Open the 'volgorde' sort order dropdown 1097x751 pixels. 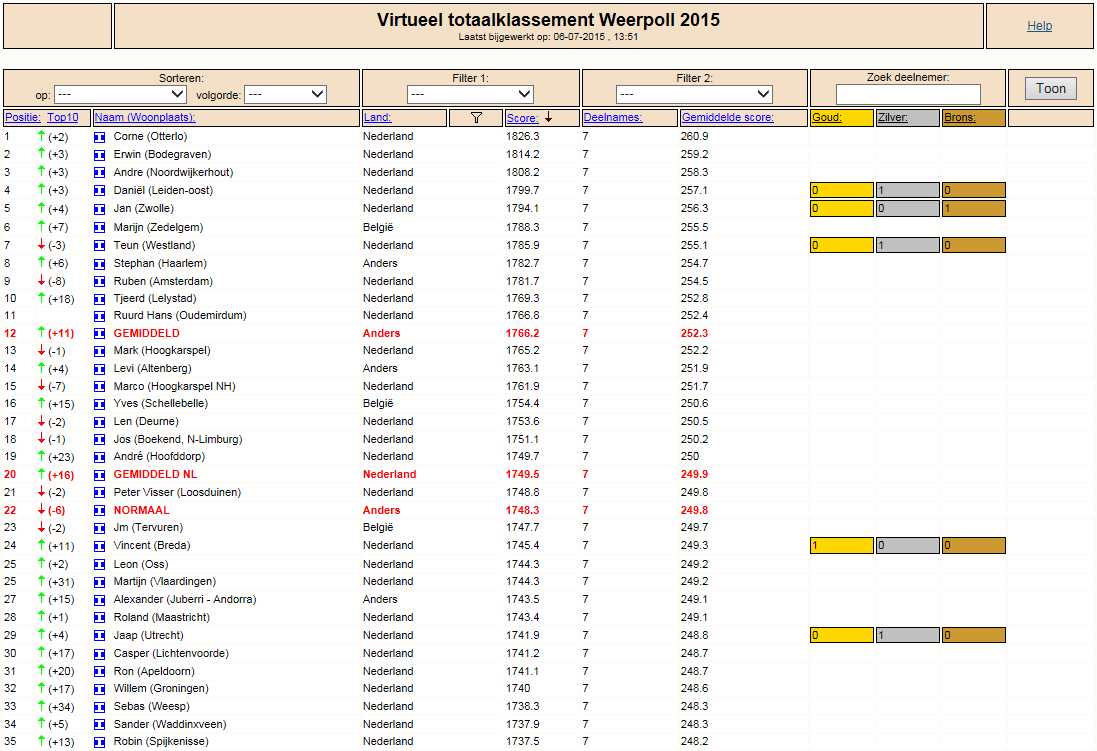(285, 94)
